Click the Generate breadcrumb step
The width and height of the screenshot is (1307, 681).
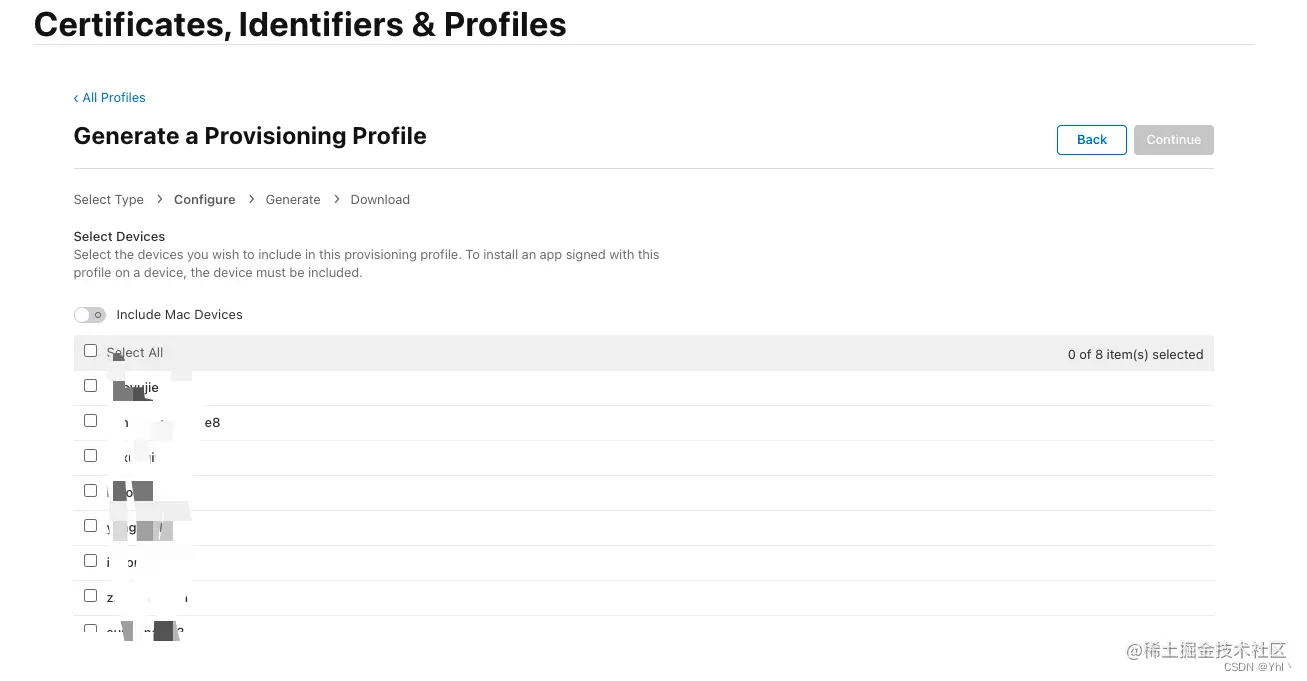click(x=293, y=200)
